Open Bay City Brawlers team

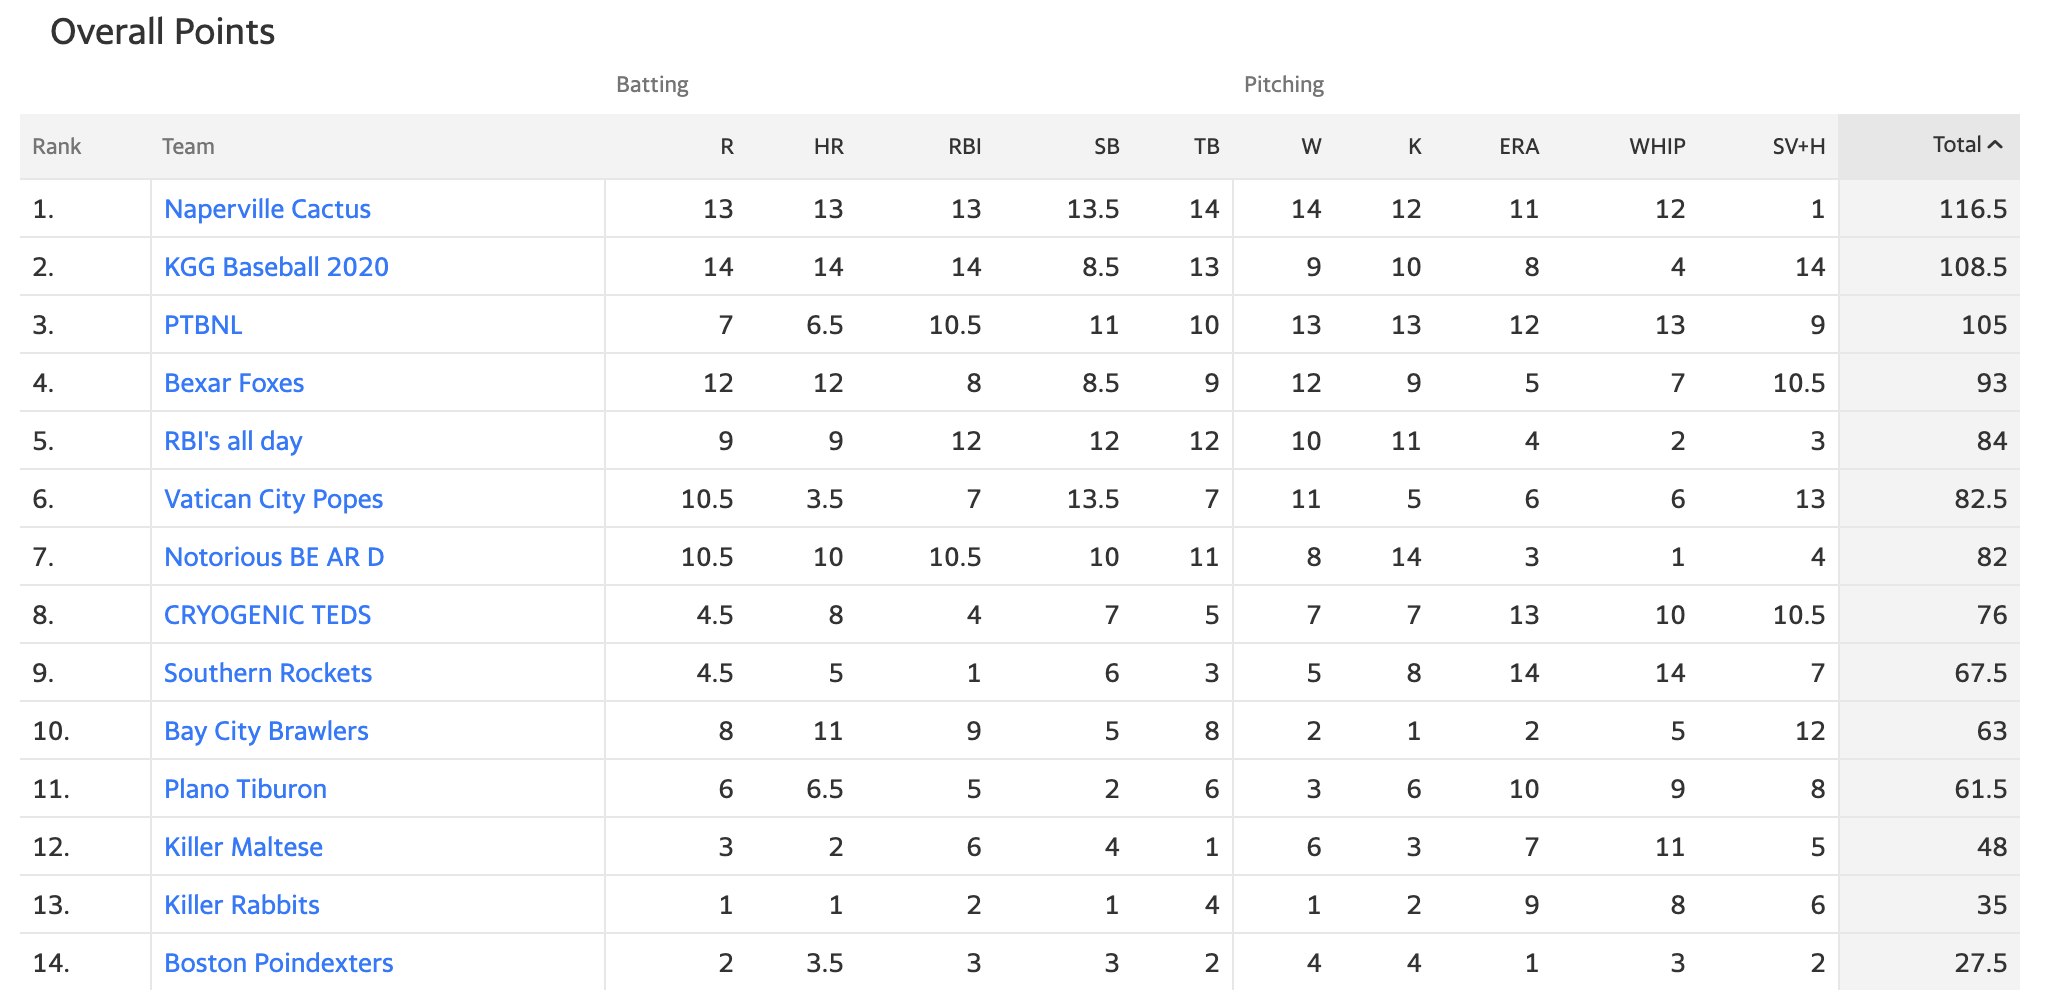point(266,731)
